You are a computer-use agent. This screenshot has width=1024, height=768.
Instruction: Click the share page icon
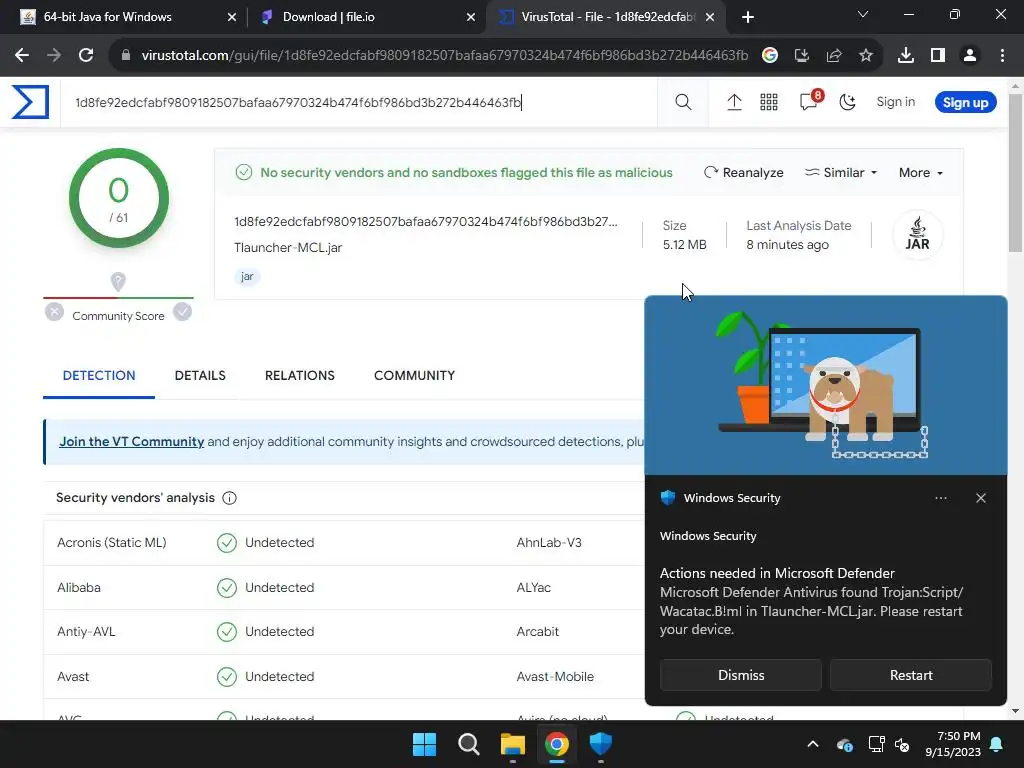(x=834, y=56)
